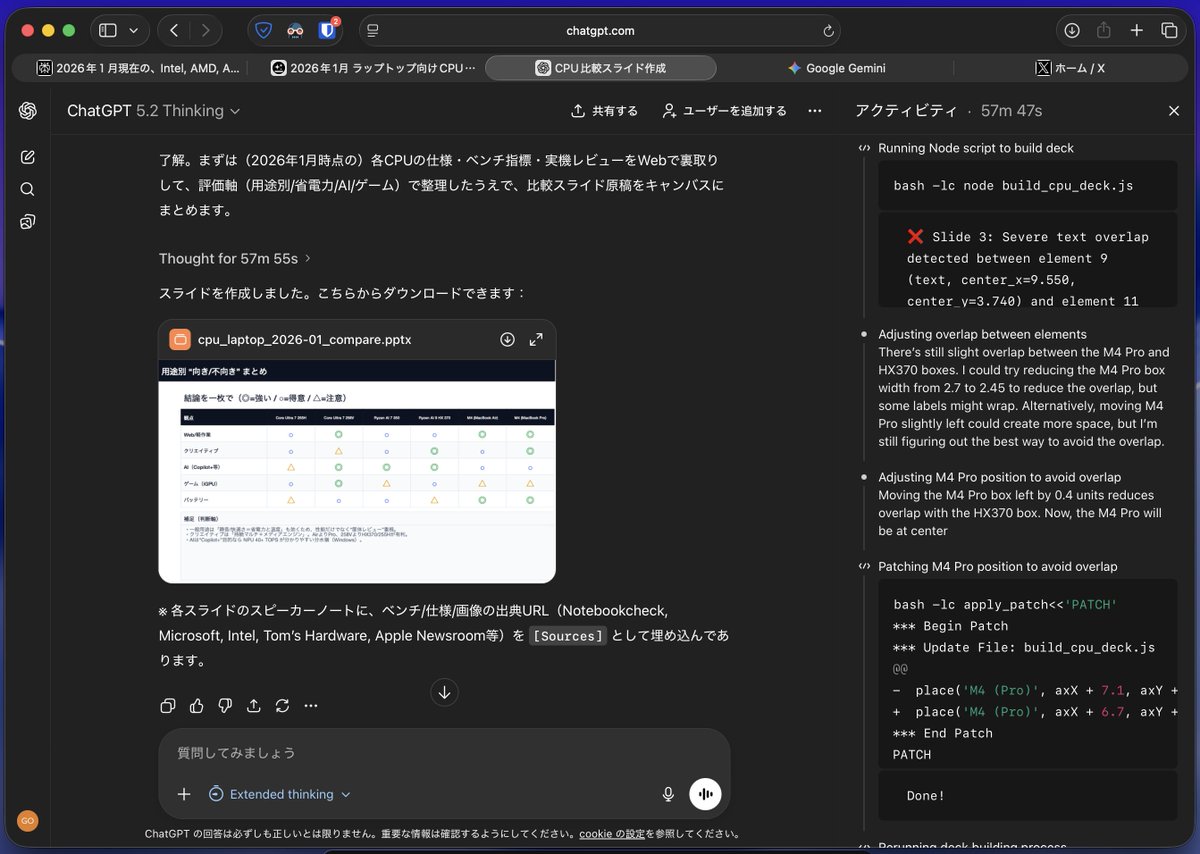Click page settings icon in address bar

[x=373, y=31]
